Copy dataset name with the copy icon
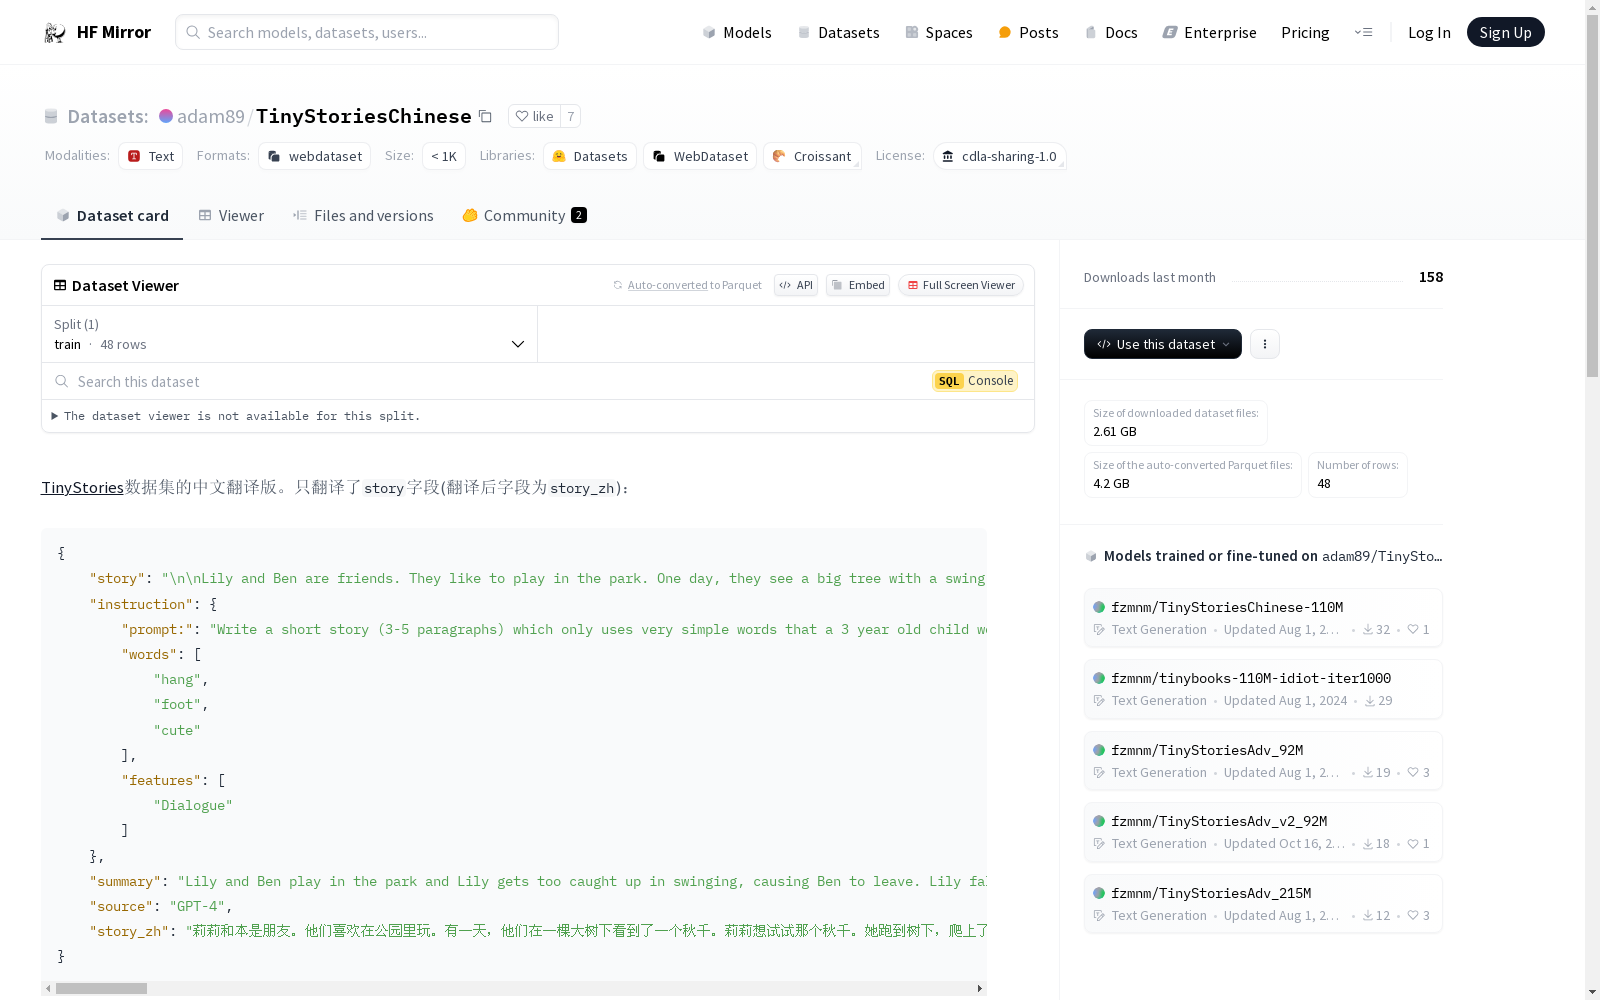 pyautogui.click(x=485, y=116)
